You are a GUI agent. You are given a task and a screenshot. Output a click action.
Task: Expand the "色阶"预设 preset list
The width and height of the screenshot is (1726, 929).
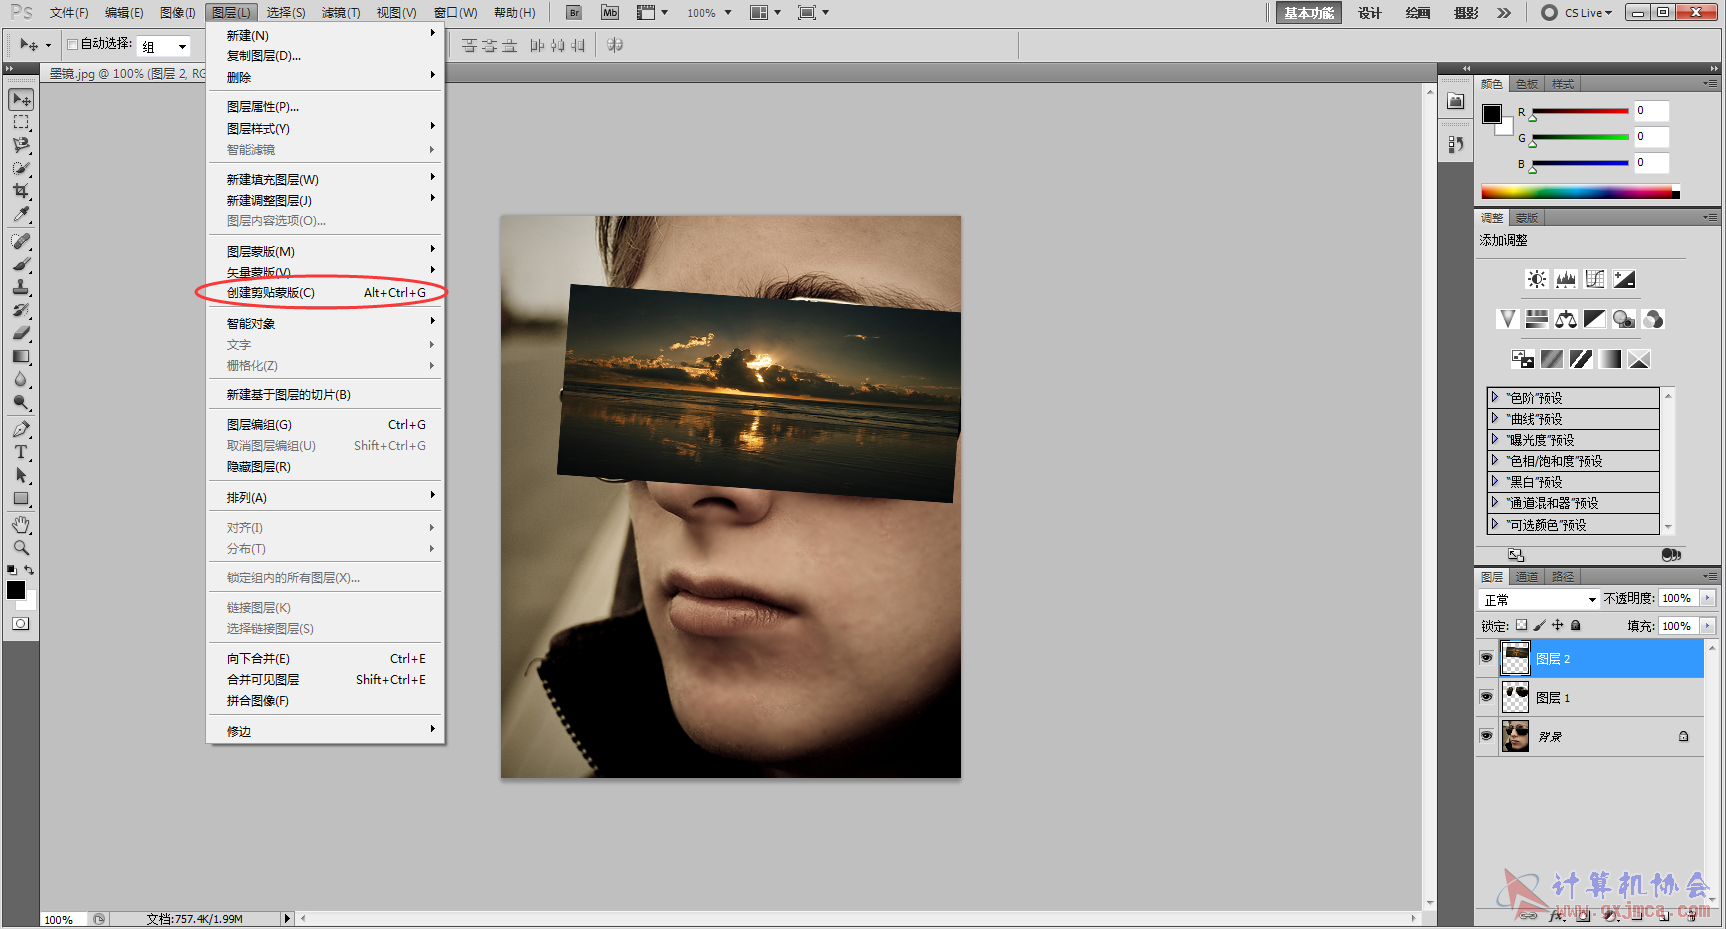pos(1495,397)
